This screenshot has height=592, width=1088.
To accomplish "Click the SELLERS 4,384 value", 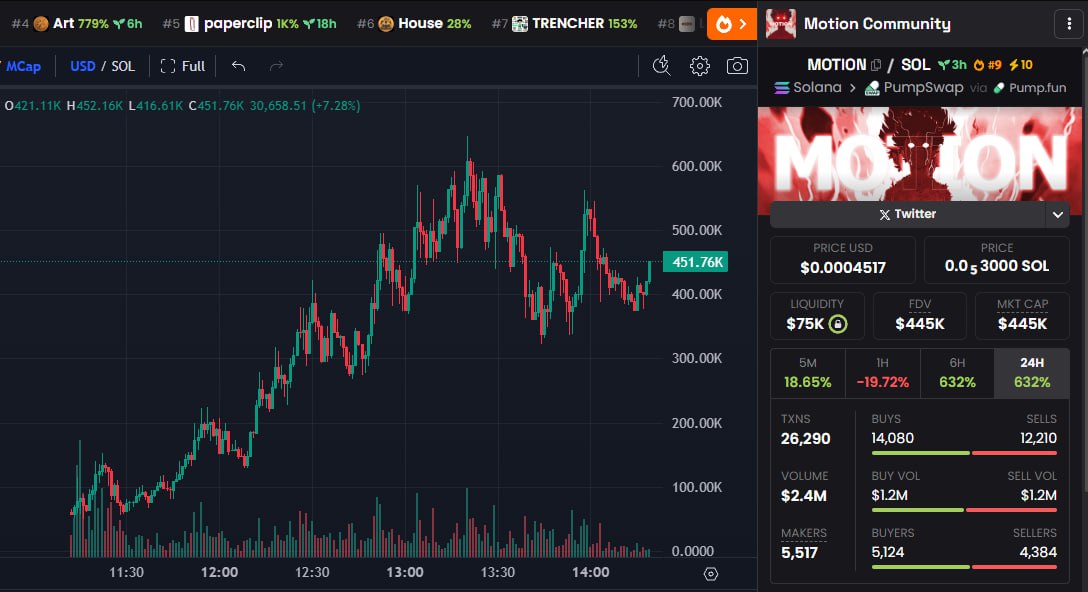I will 1038,552.
